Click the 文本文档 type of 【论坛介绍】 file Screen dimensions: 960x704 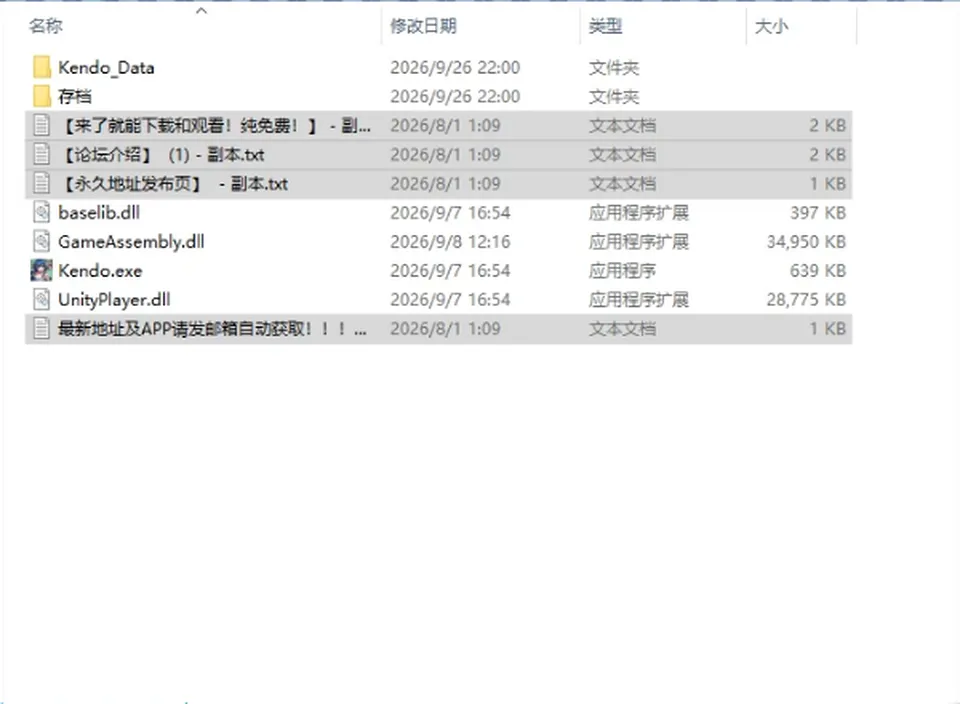(622, 154)
